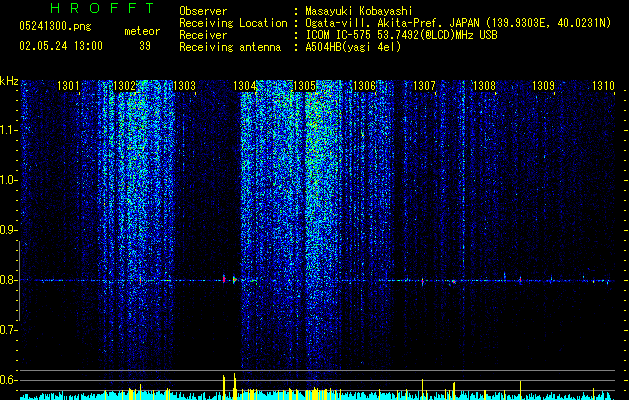Click the 1308 time marker
This screenshot has width=629, height=400.
coord(484,86)
